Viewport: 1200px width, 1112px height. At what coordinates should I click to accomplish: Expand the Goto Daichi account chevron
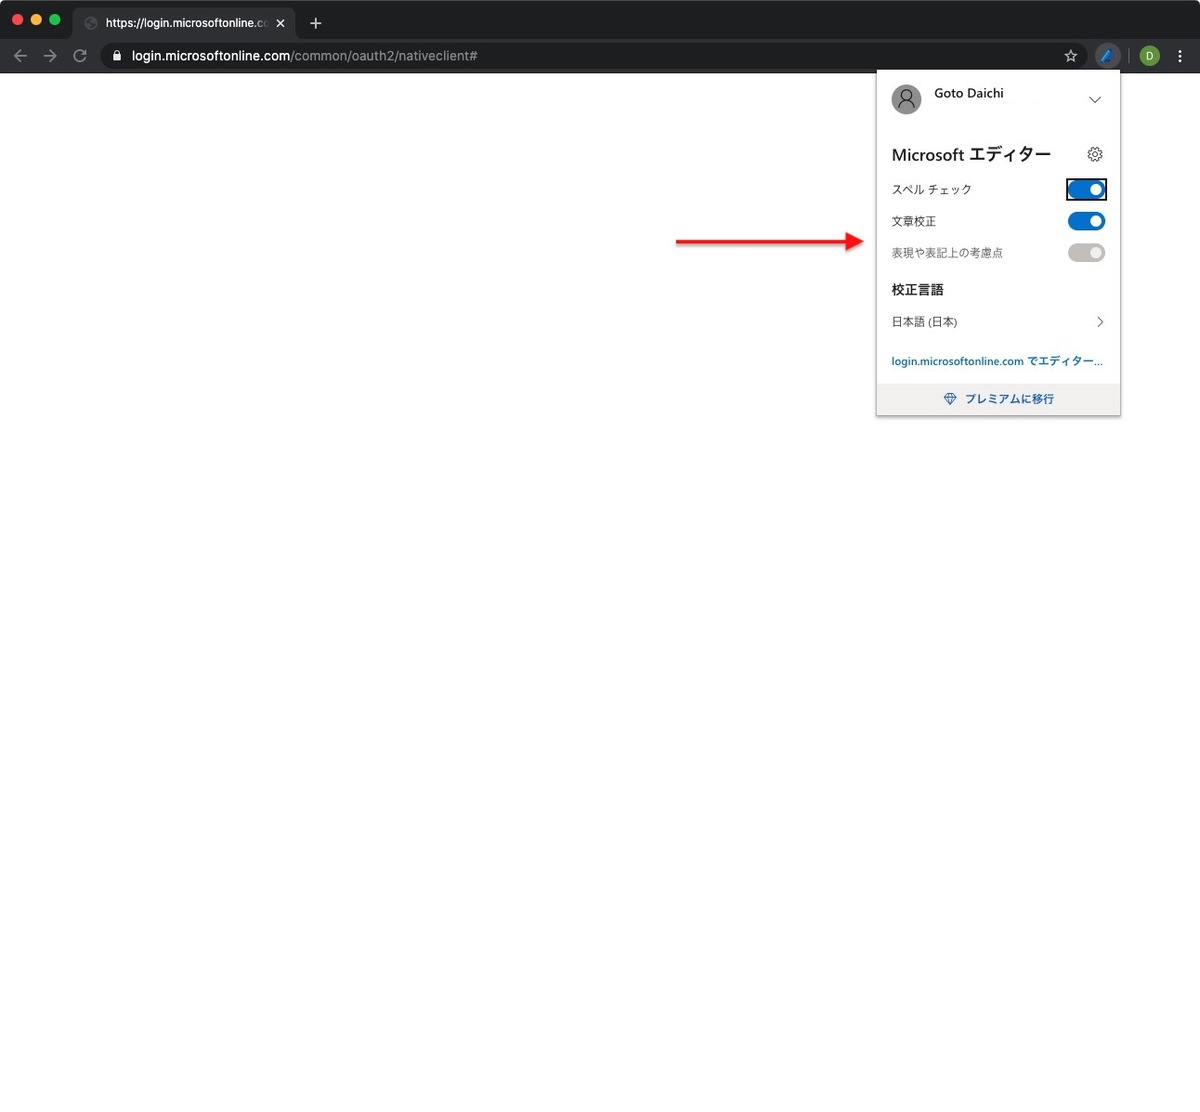pyautogui.click(x=1095, y=100)
